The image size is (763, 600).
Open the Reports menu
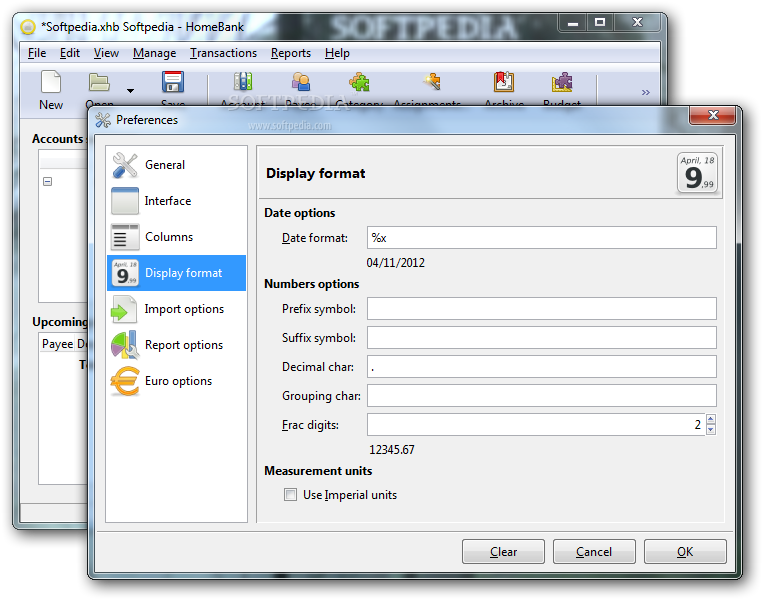(291, 53)
